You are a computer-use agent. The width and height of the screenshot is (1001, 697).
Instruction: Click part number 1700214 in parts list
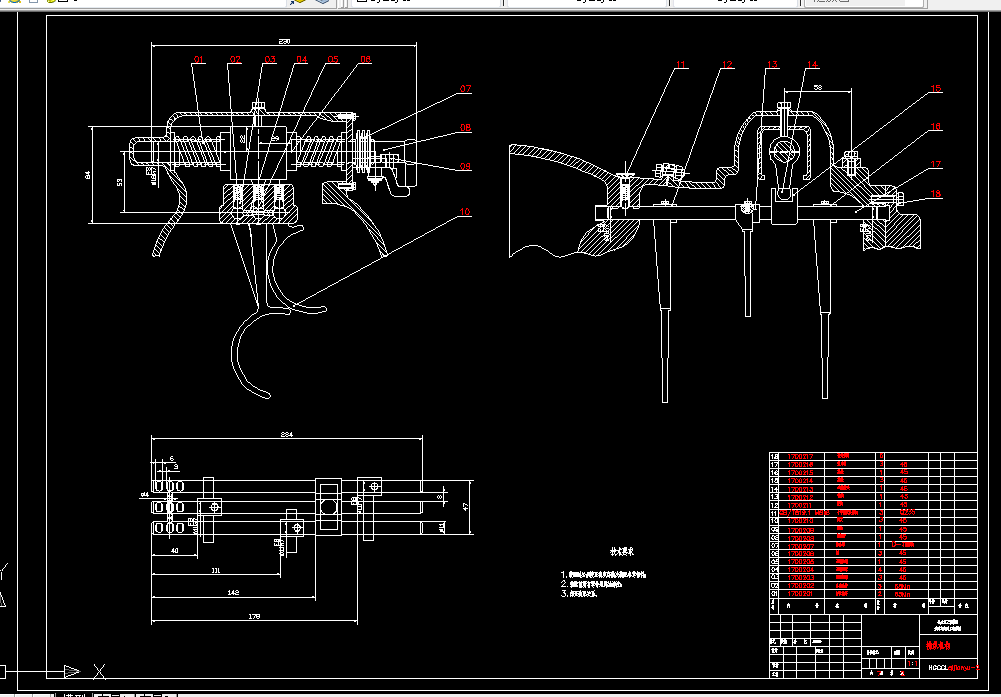[x=801, y=481]
